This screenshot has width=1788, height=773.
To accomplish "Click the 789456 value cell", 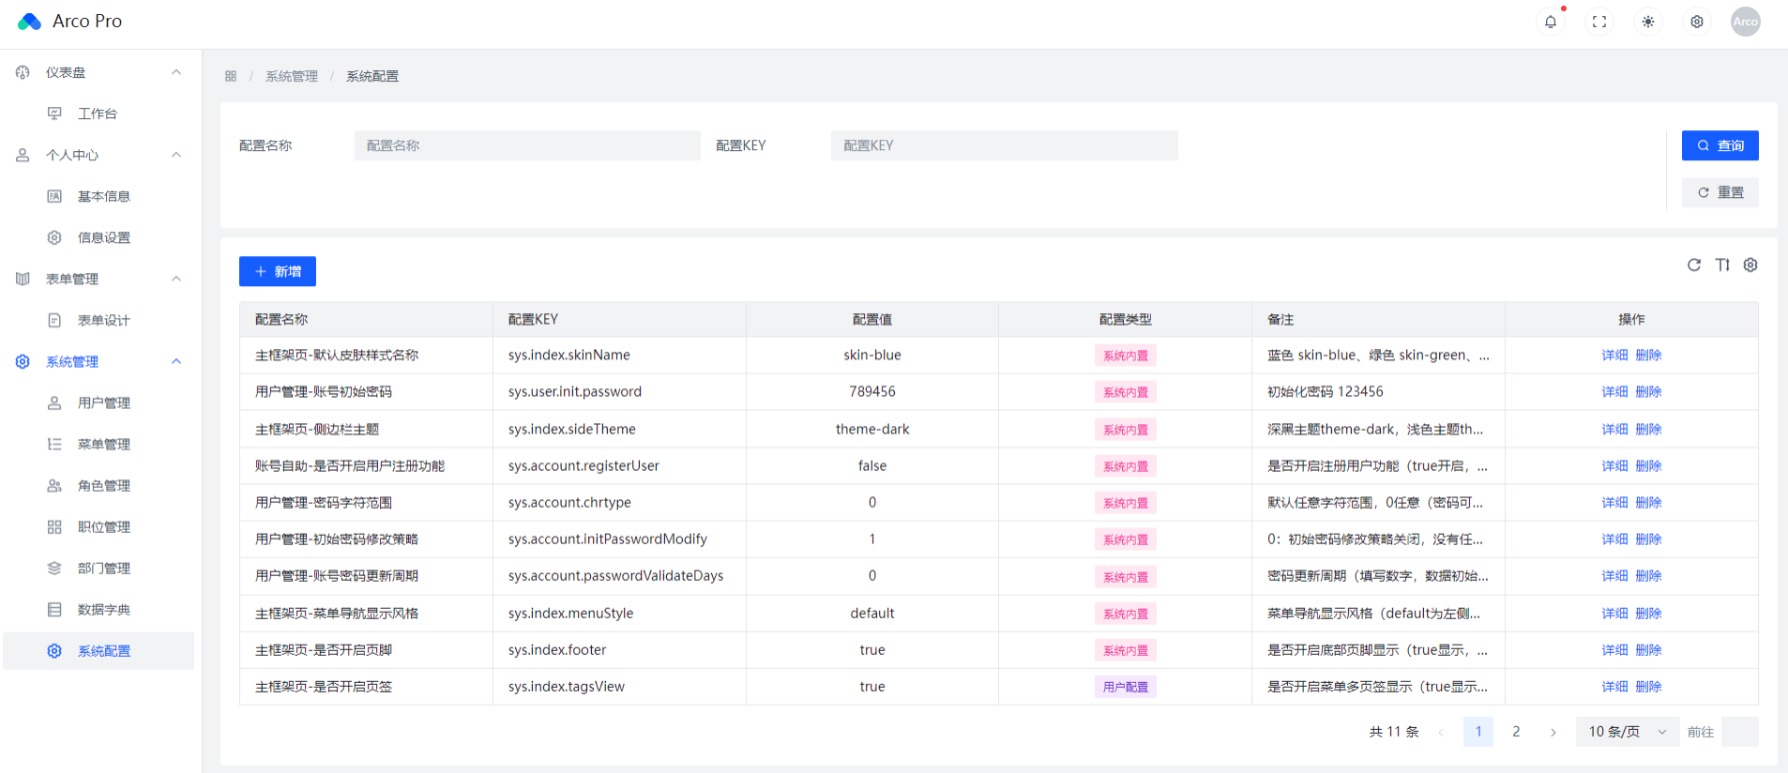I will click(x=872, y=392).
